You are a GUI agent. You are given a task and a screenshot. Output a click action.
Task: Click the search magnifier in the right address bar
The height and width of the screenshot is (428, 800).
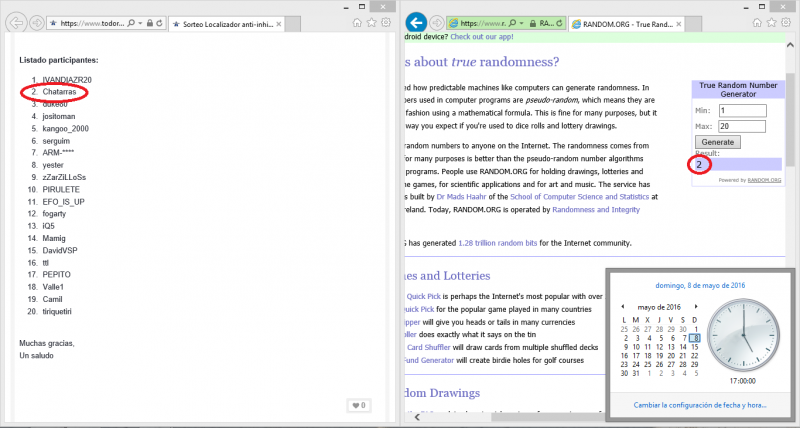(509, 21)
